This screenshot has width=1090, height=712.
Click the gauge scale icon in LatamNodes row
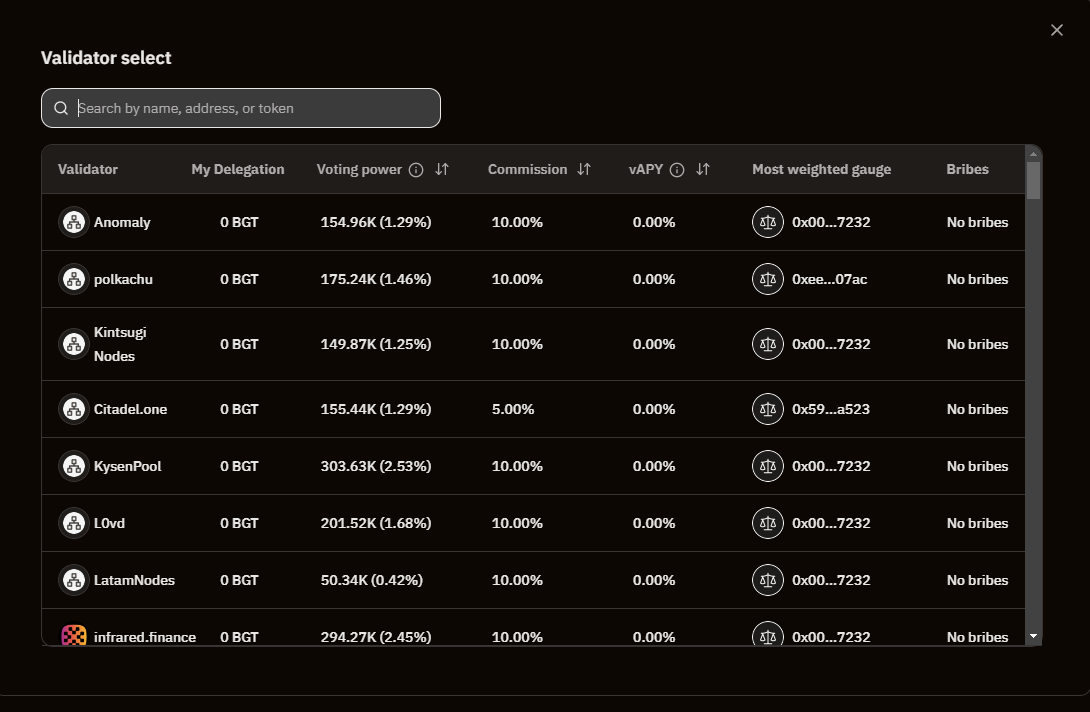(767, 581)
